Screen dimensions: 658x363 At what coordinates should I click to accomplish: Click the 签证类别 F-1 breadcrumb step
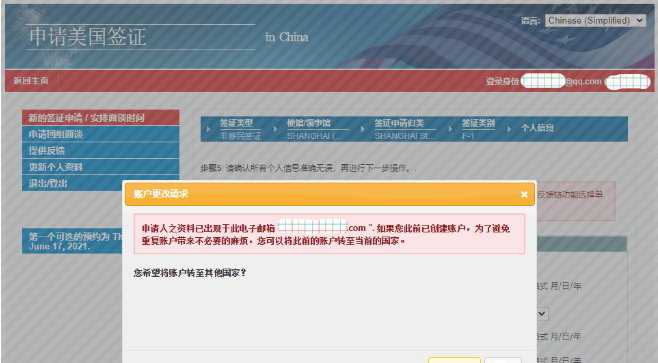pyautogui.click(x=478, y=129)
